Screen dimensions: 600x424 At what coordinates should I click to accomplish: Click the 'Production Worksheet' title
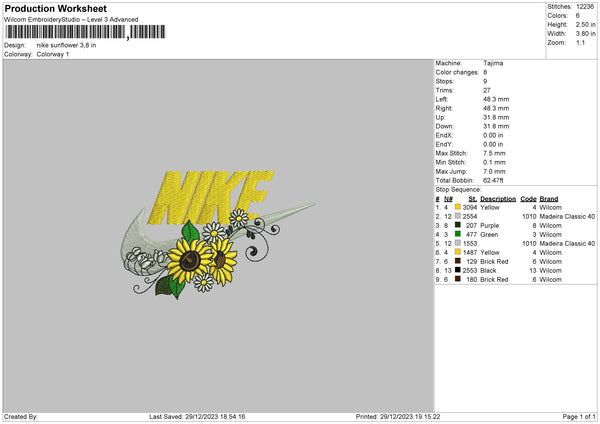pos(55,8)
